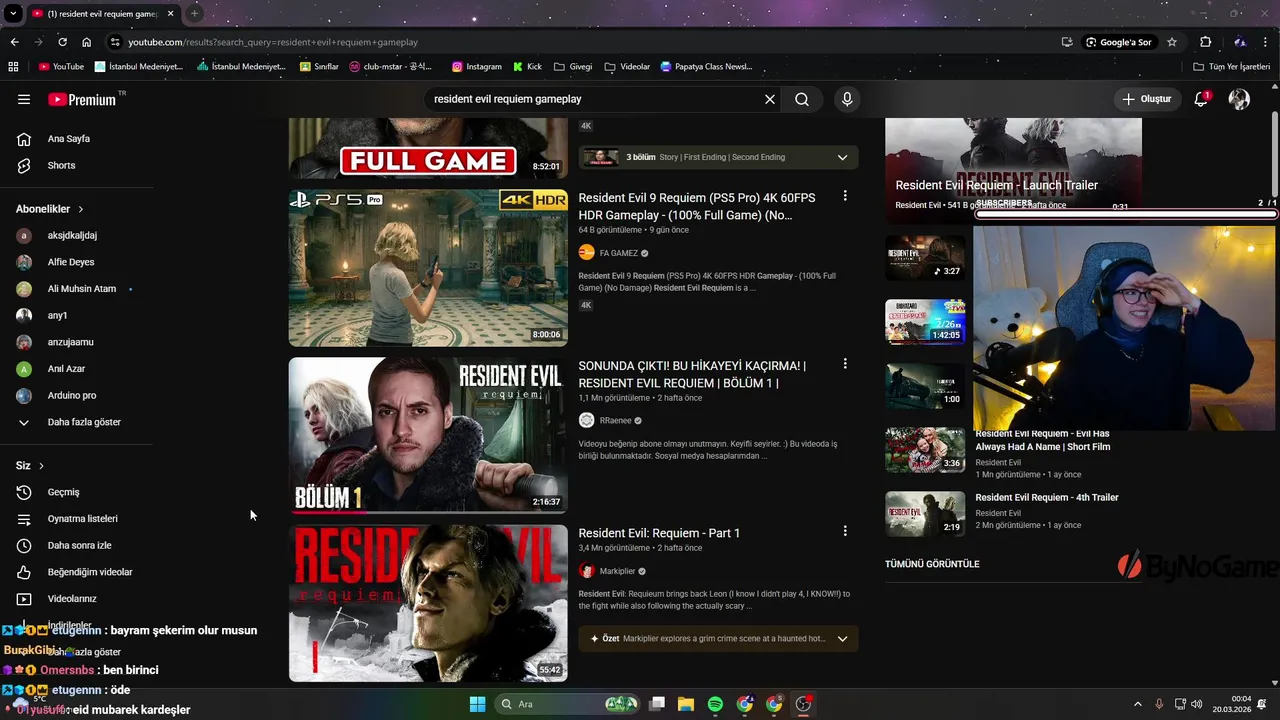Click the taskbar Ara search box
Image resolution: width=1280 pixels, height=720 pixels.
568,704
